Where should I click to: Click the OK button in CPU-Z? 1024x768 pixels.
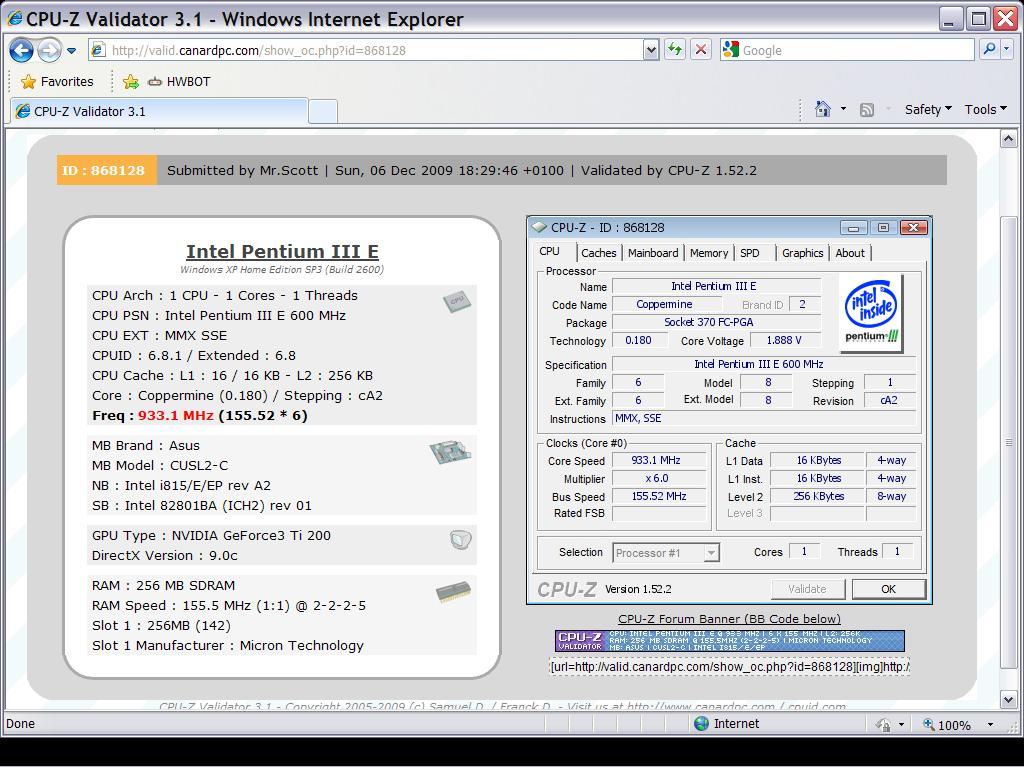click(x=888, y=589)
